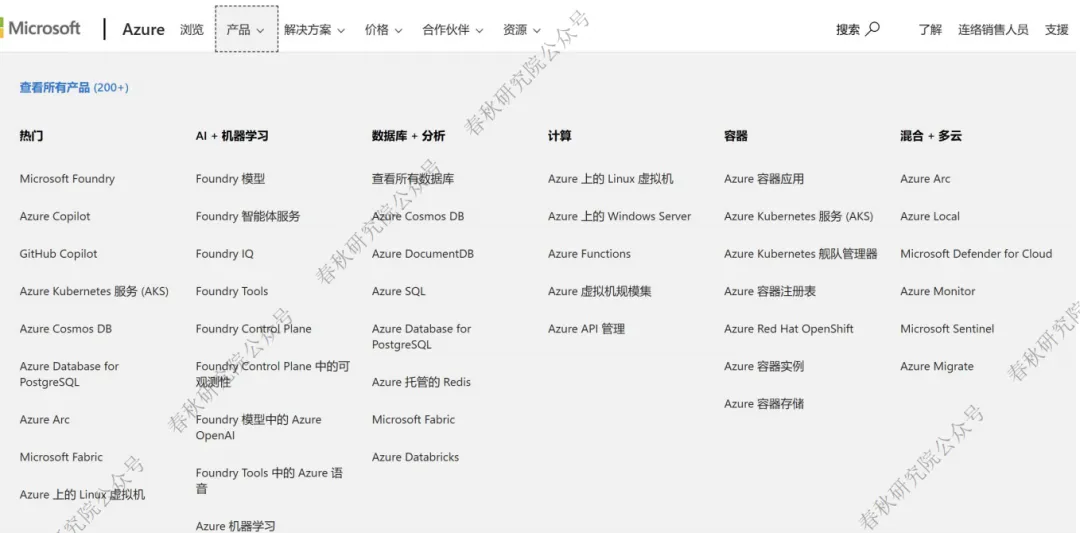The image size is (1080, 533).
Task: Open Microsoft Fabric under 热门
Action: point(61,457)
